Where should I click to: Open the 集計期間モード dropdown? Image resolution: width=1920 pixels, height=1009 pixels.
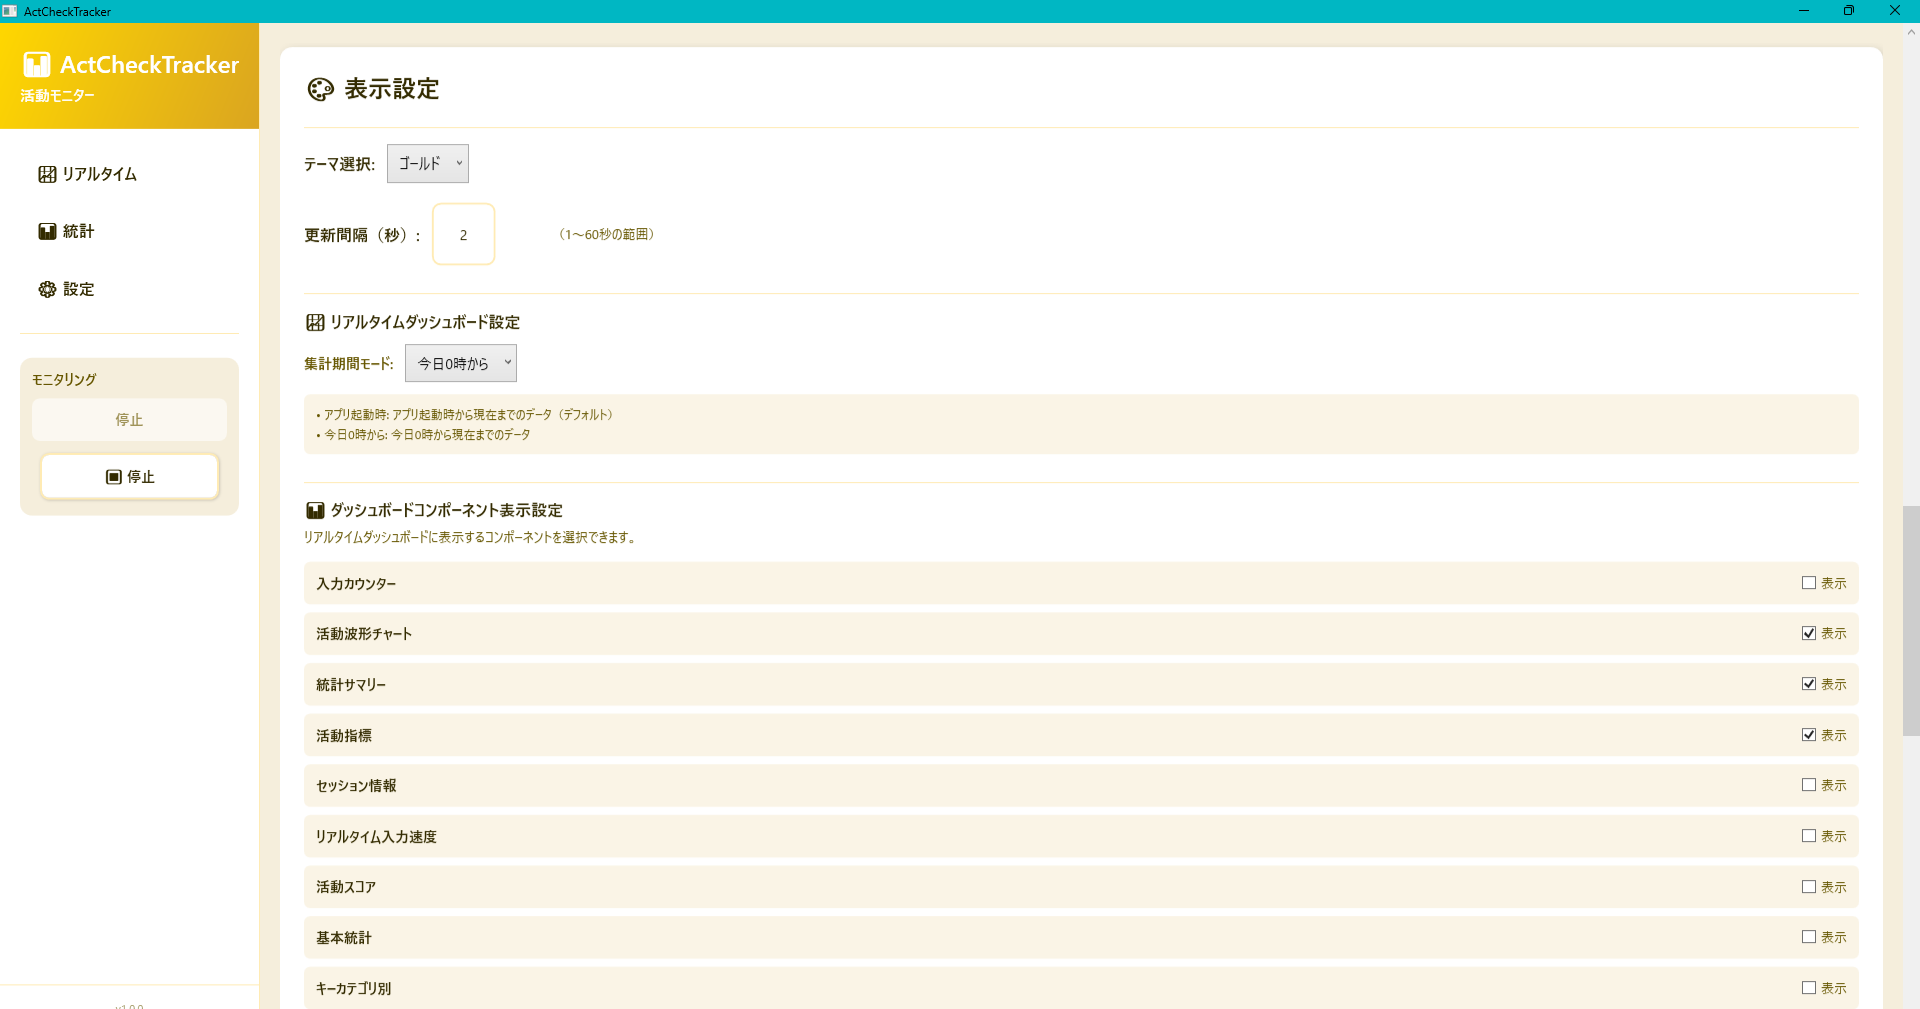click(x=460, y=363)
